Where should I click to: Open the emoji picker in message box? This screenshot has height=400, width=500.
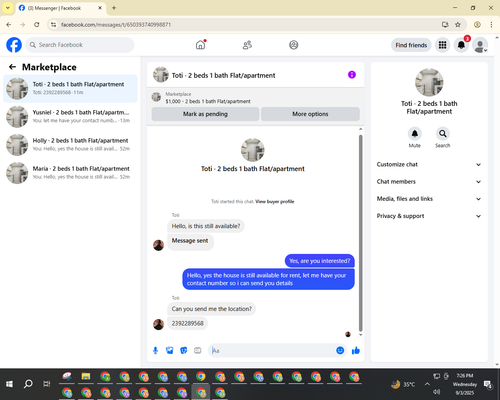pos(340,350)
